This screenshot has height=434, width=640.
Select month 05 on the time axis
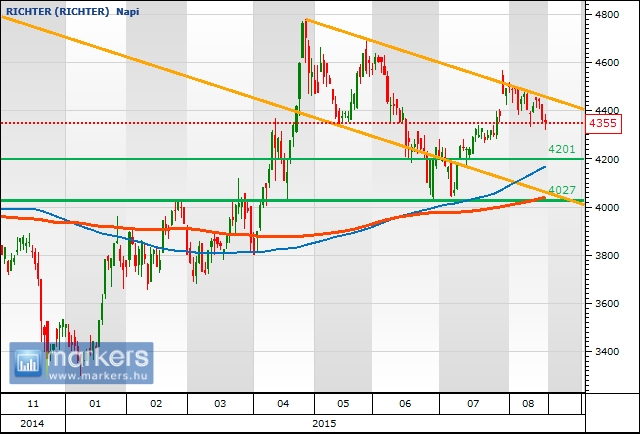point(343,404)
